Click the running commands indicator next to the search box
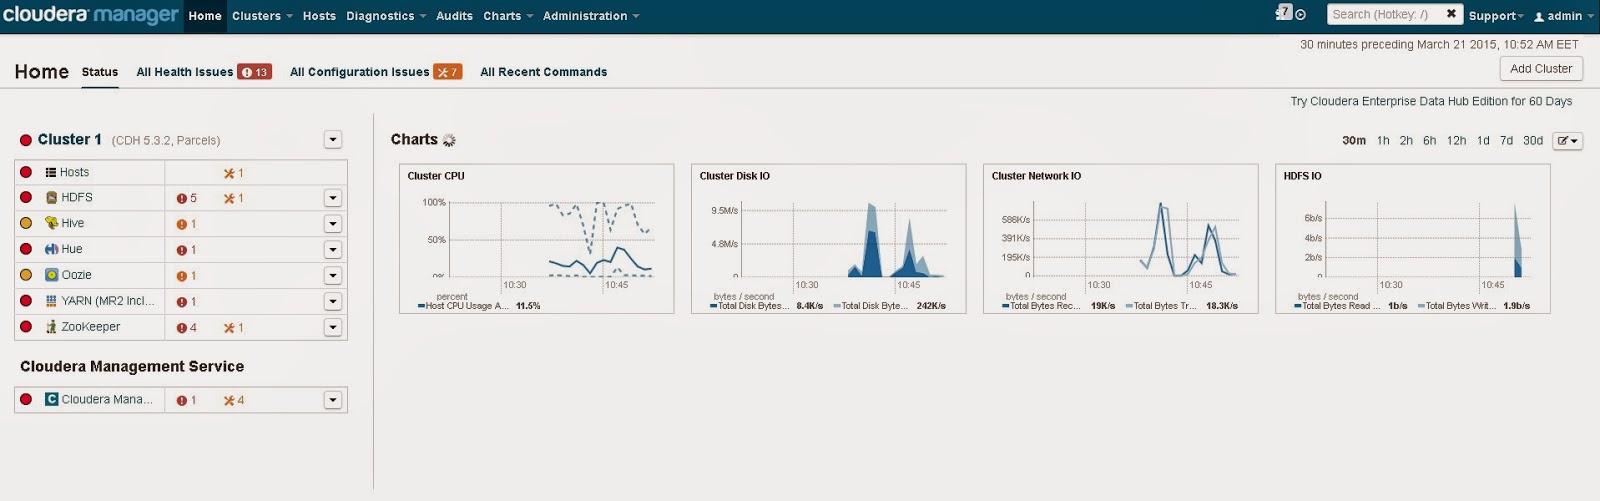The width and height of the screenshot is (1600, 501). tap(1301, 15)
